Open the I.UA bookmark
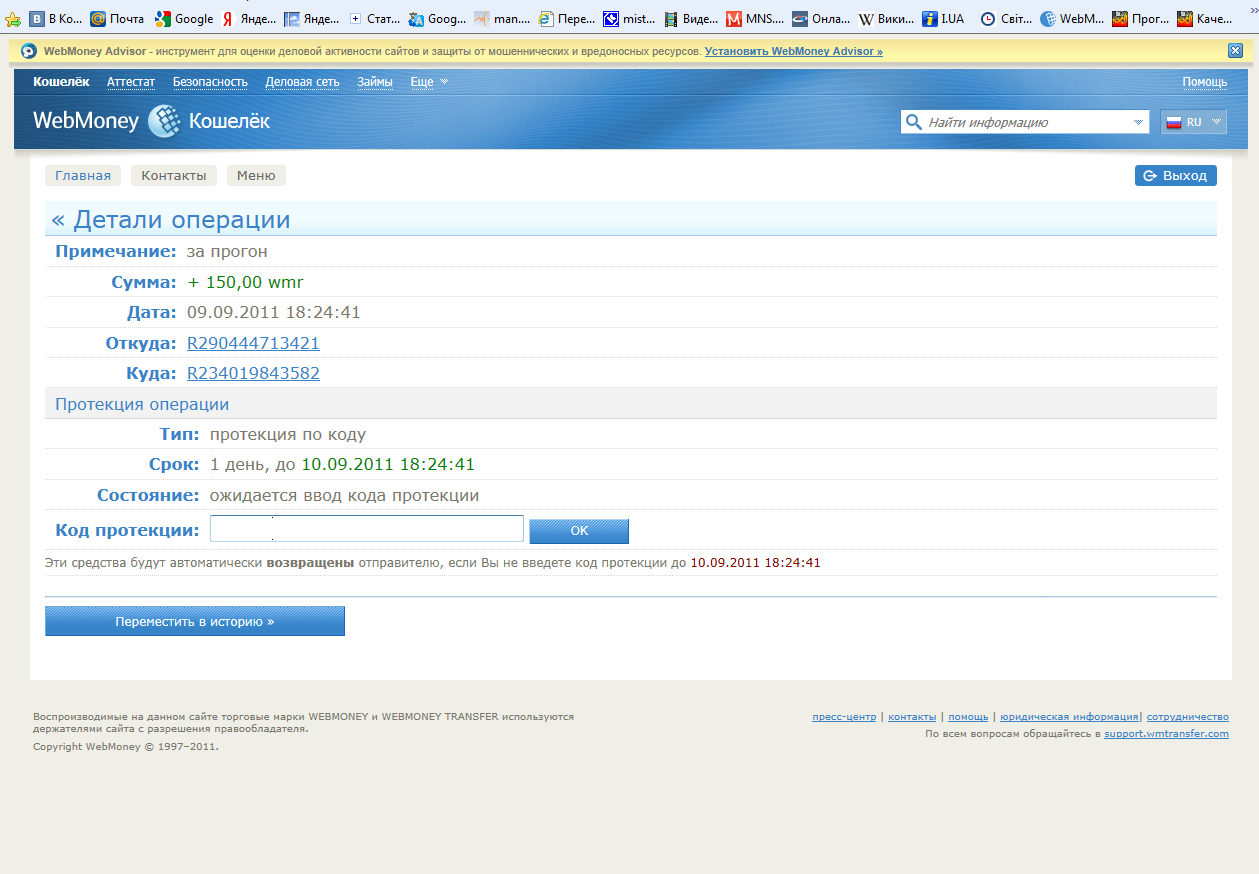This screenshot has width=1259, height=874. (x=944, y=19)
